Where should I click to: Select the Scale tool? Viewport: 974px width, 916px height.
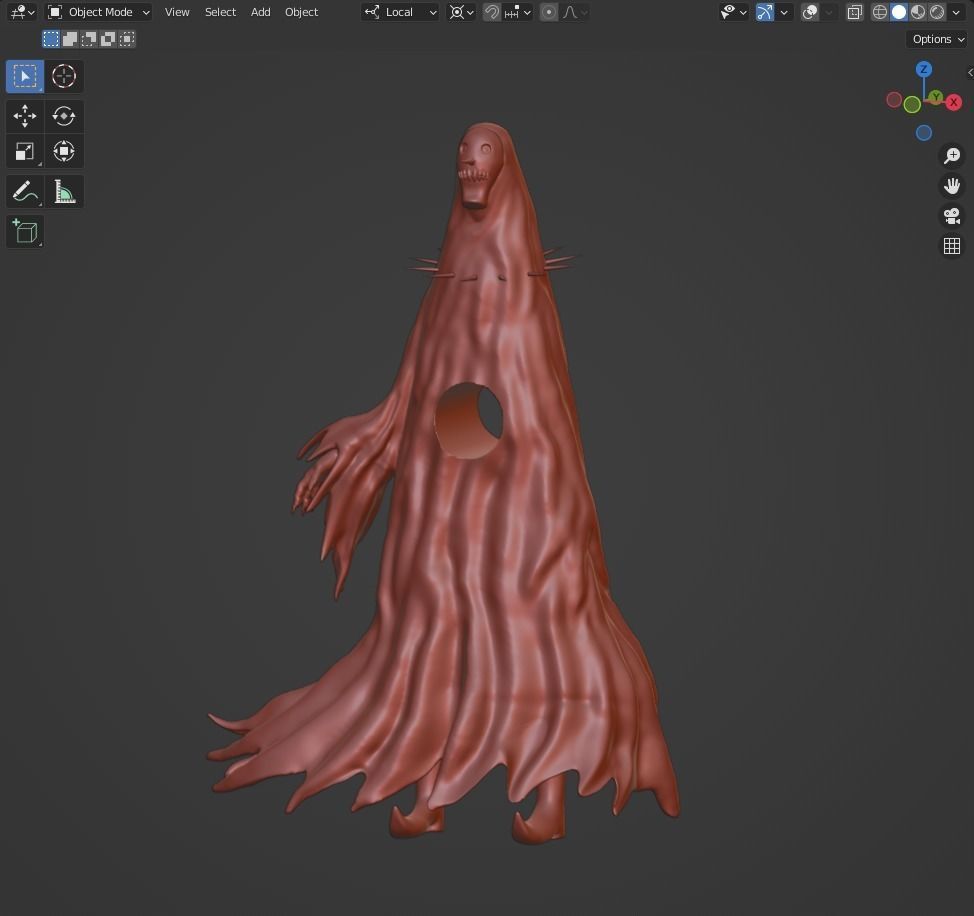tap(24, 151)
